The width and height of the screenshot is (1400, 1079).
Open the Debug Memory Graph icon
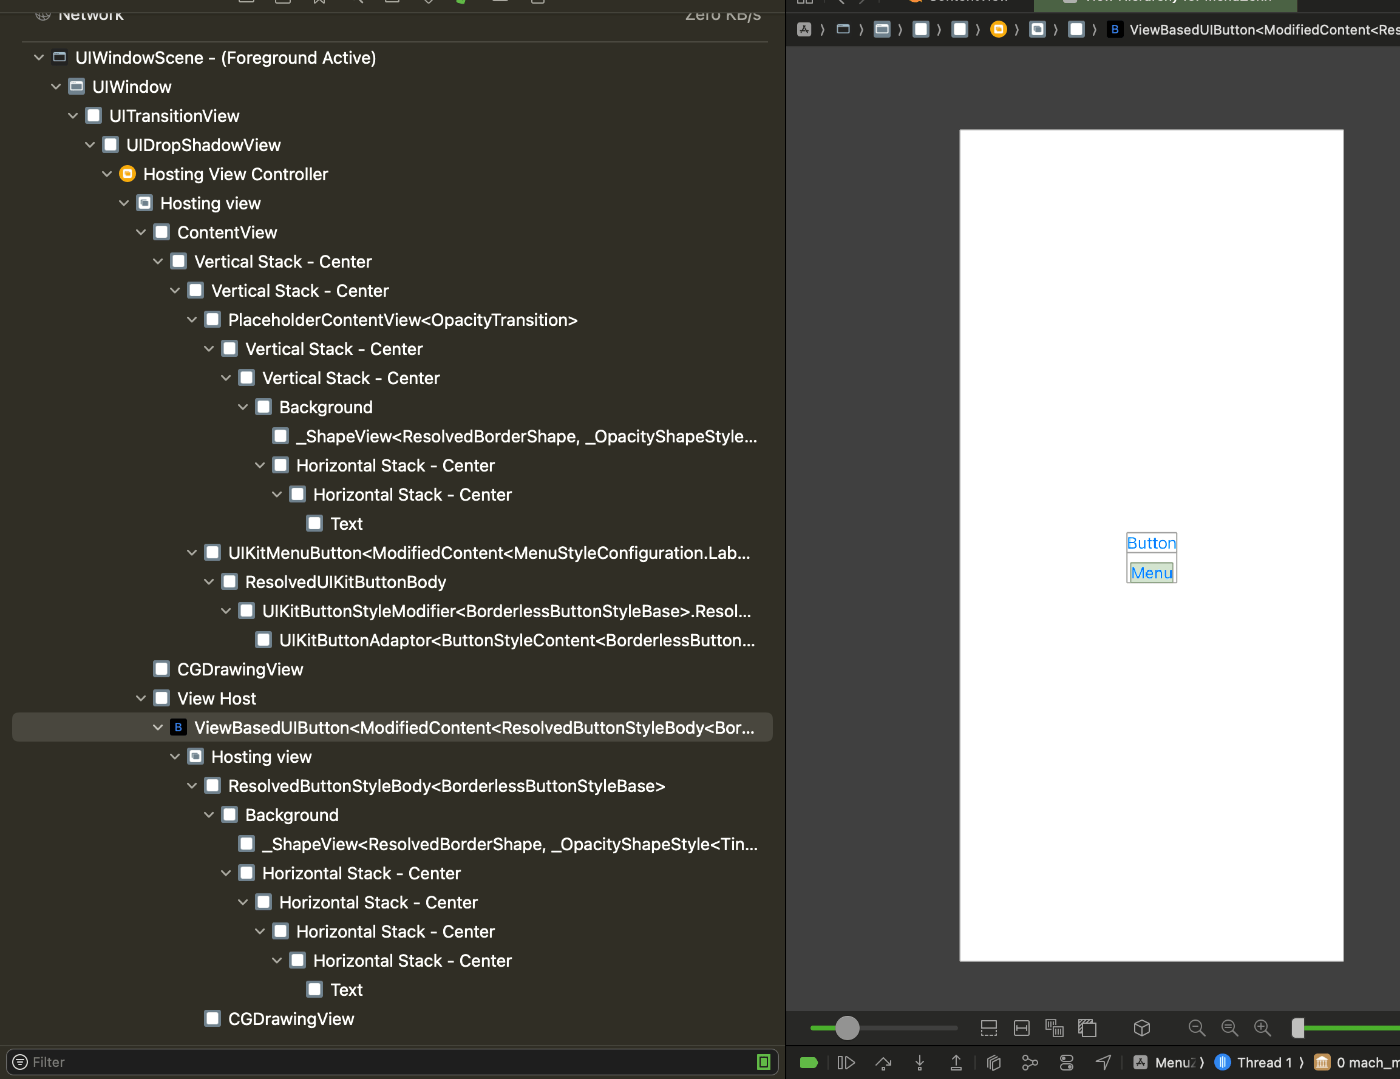pyautogui.click(x=1028, y=1062)
